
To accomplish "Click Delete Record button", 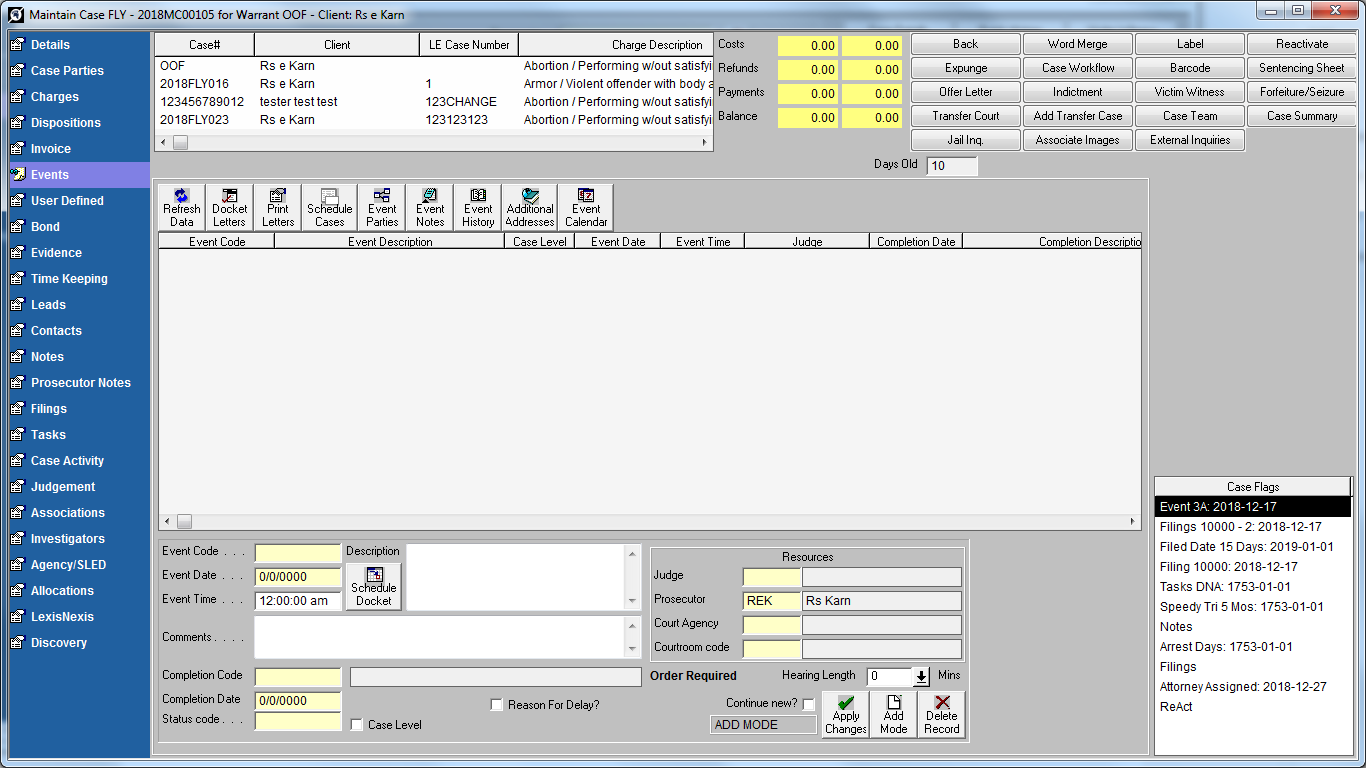I will point(942,715).
